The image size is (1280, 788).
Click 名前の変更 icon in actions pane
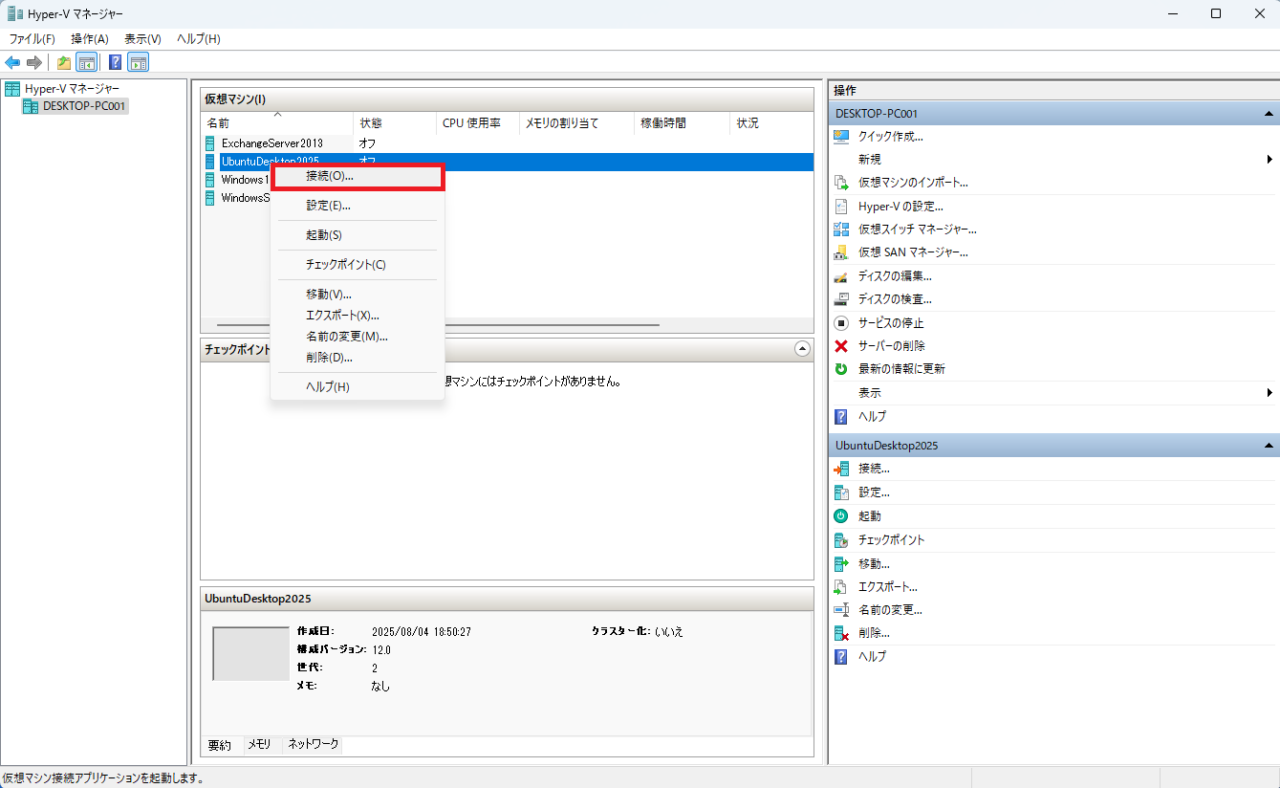point(841,610)
